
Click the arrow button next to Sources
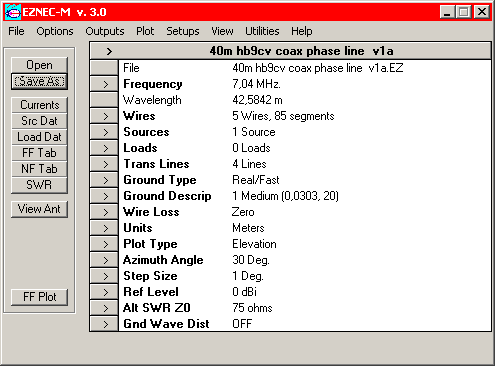click(x=104, y=132)
